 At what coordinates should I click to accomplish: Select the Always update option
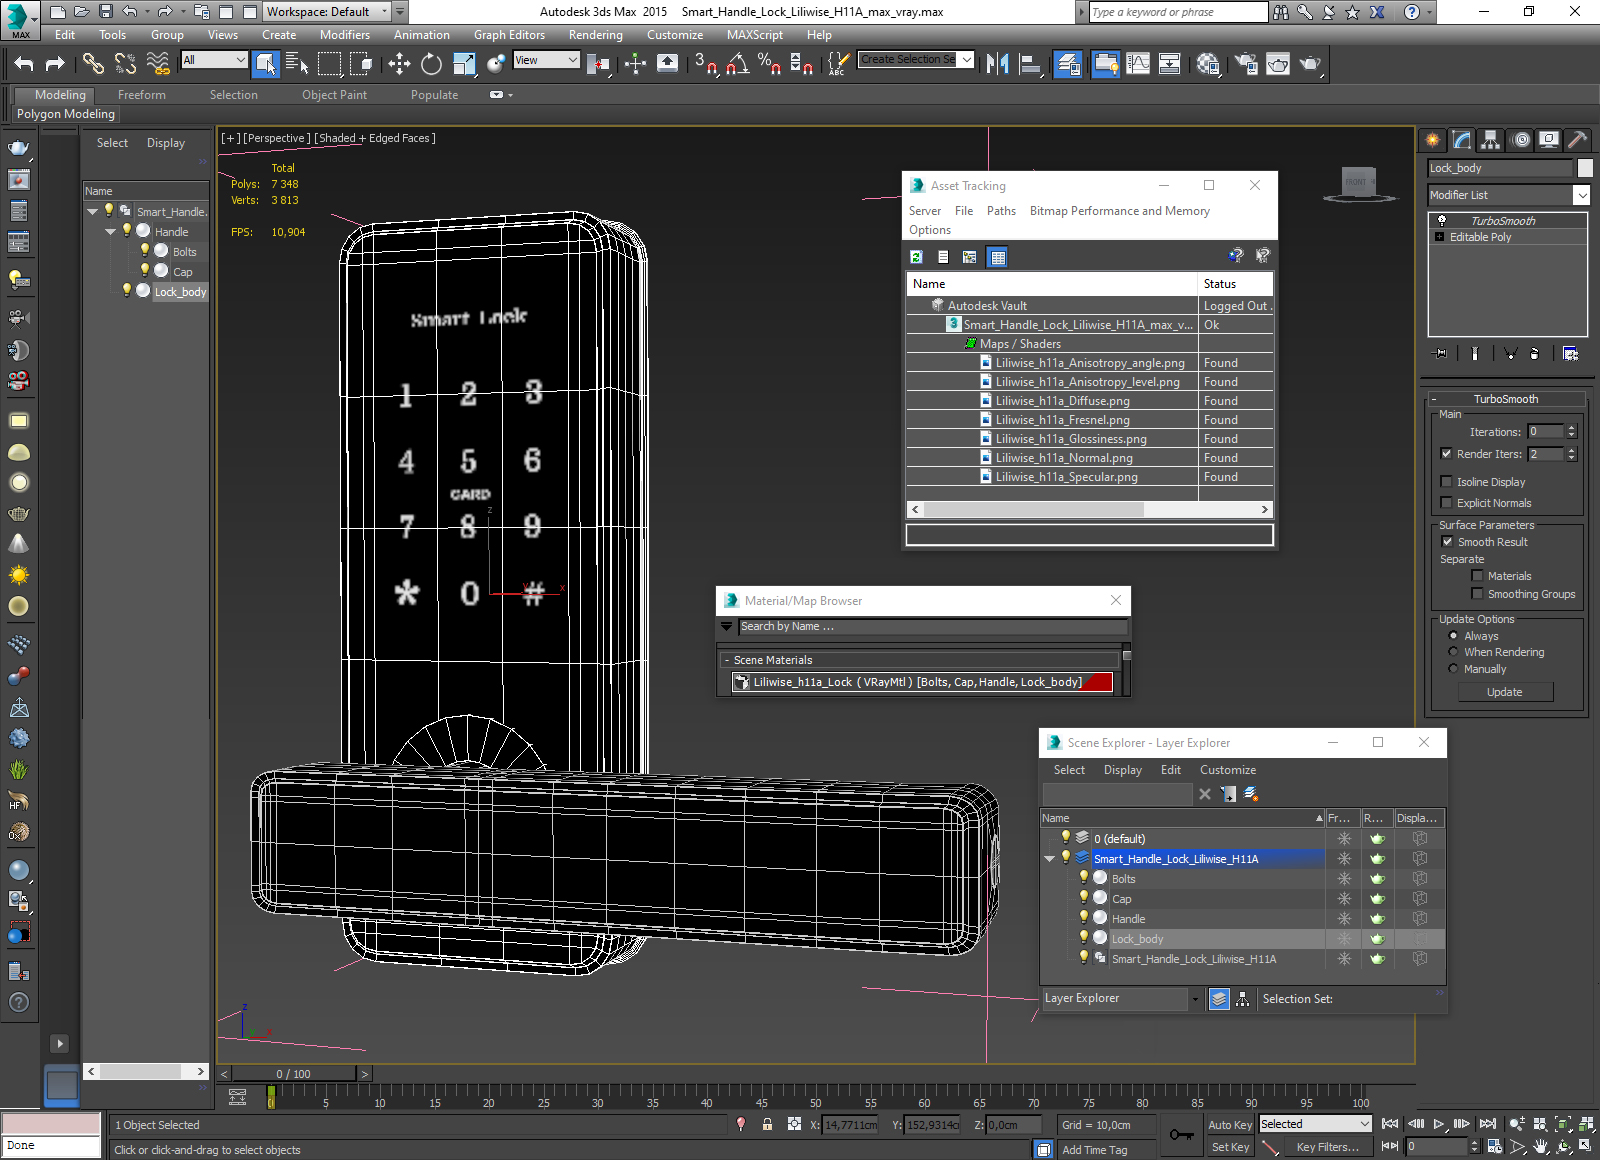point(1453,636)
